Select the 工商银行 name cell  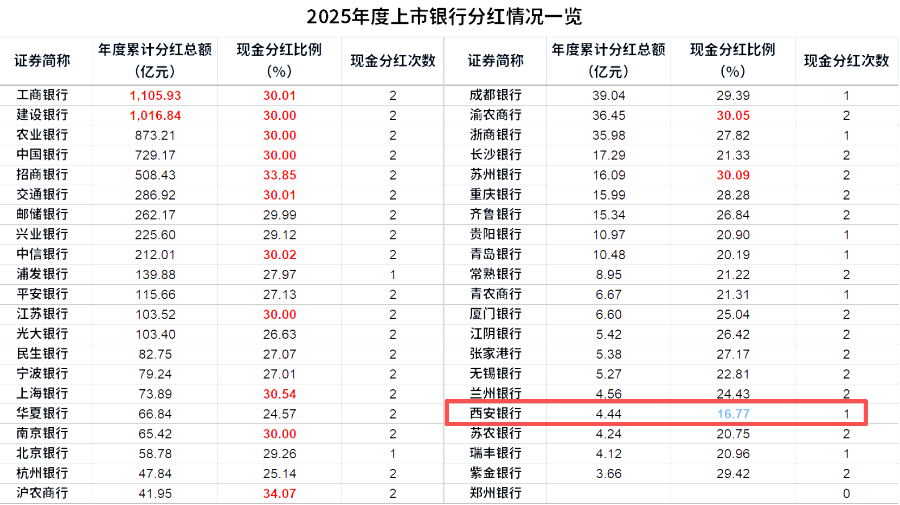[42, 95]
